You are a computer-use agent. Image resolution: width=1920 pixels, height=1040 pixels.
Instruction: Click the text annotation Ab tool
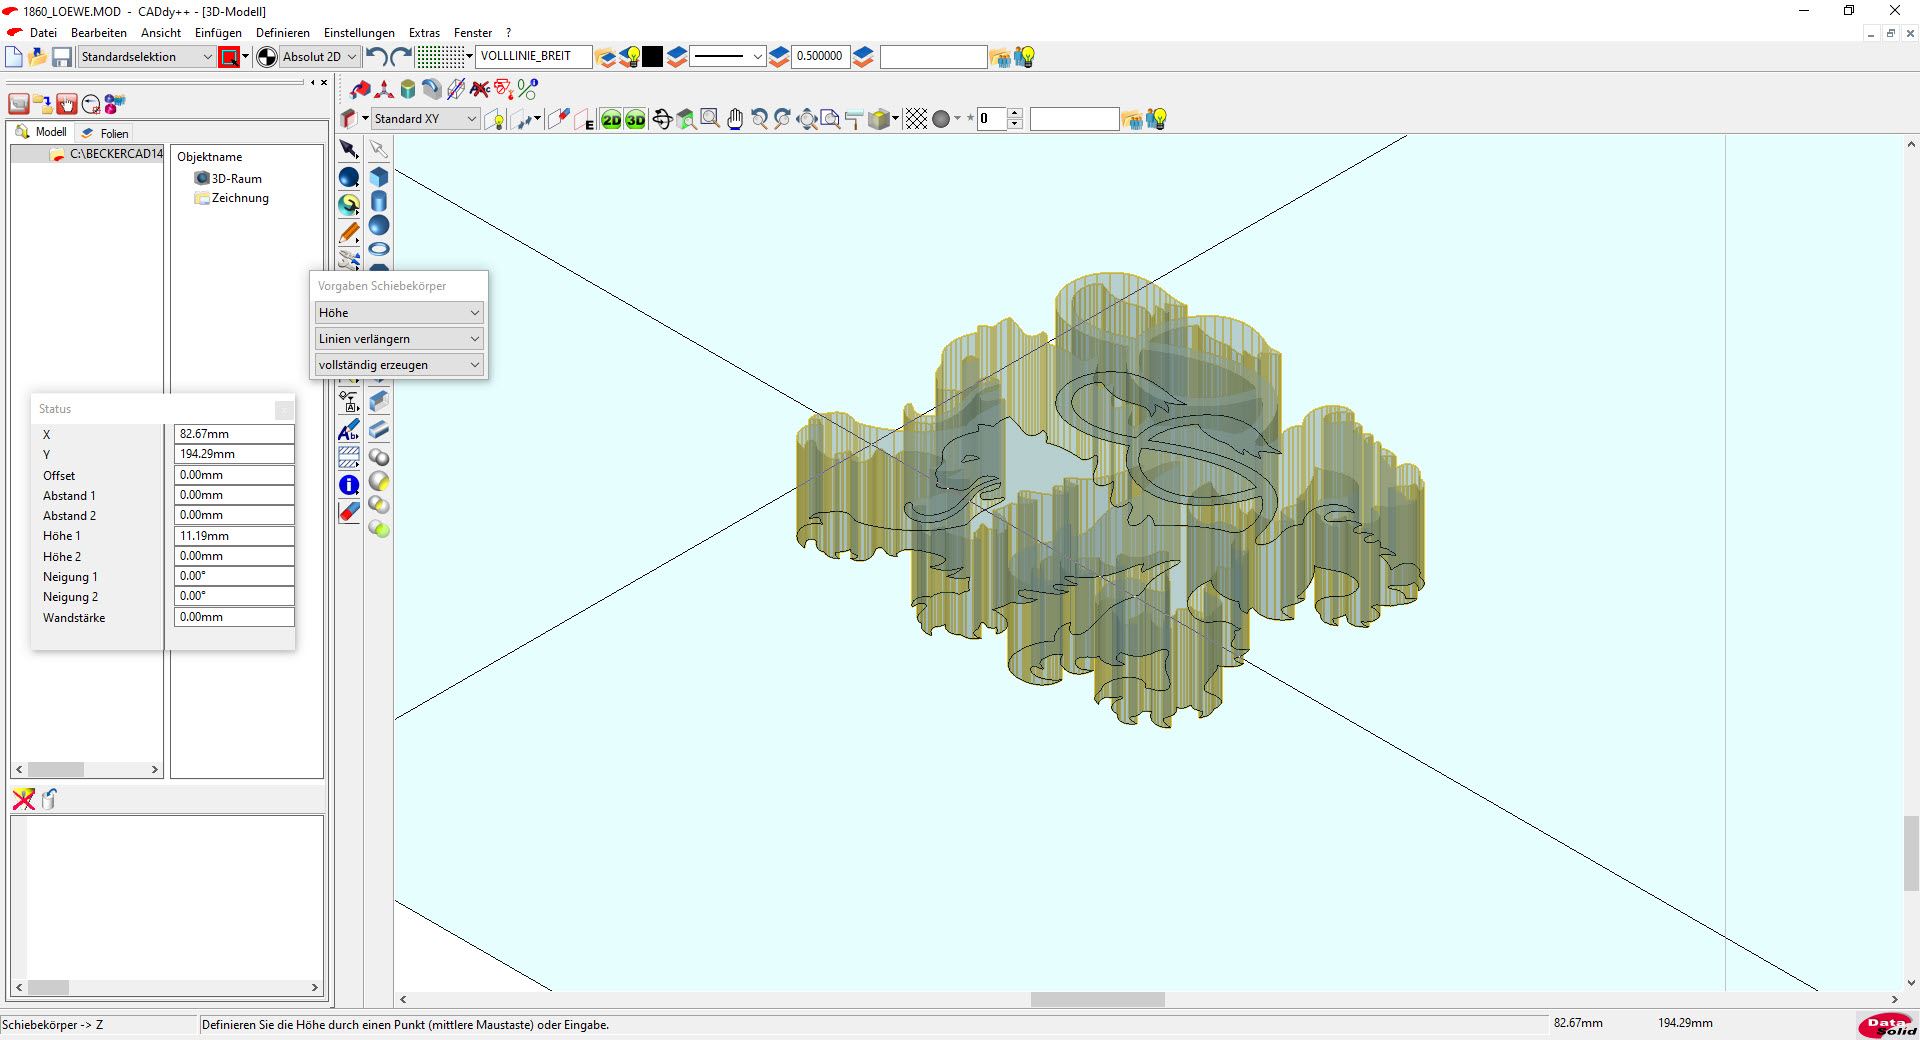(349, 431)
